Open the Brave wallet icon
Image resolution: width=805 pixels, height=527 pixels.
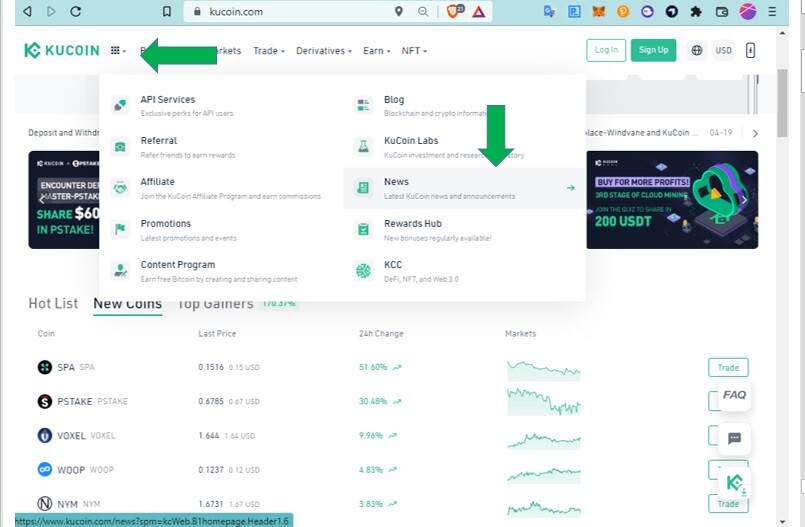[721, 11]
